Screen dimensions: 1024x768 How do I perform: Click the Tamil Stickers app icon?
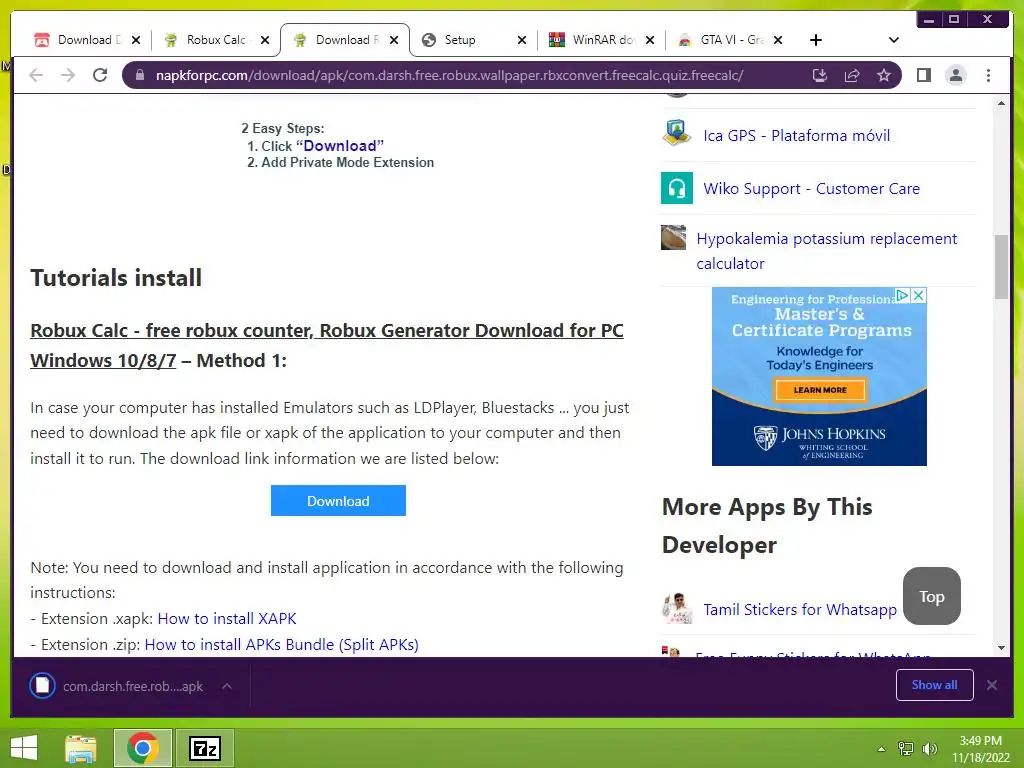point(677,608)
